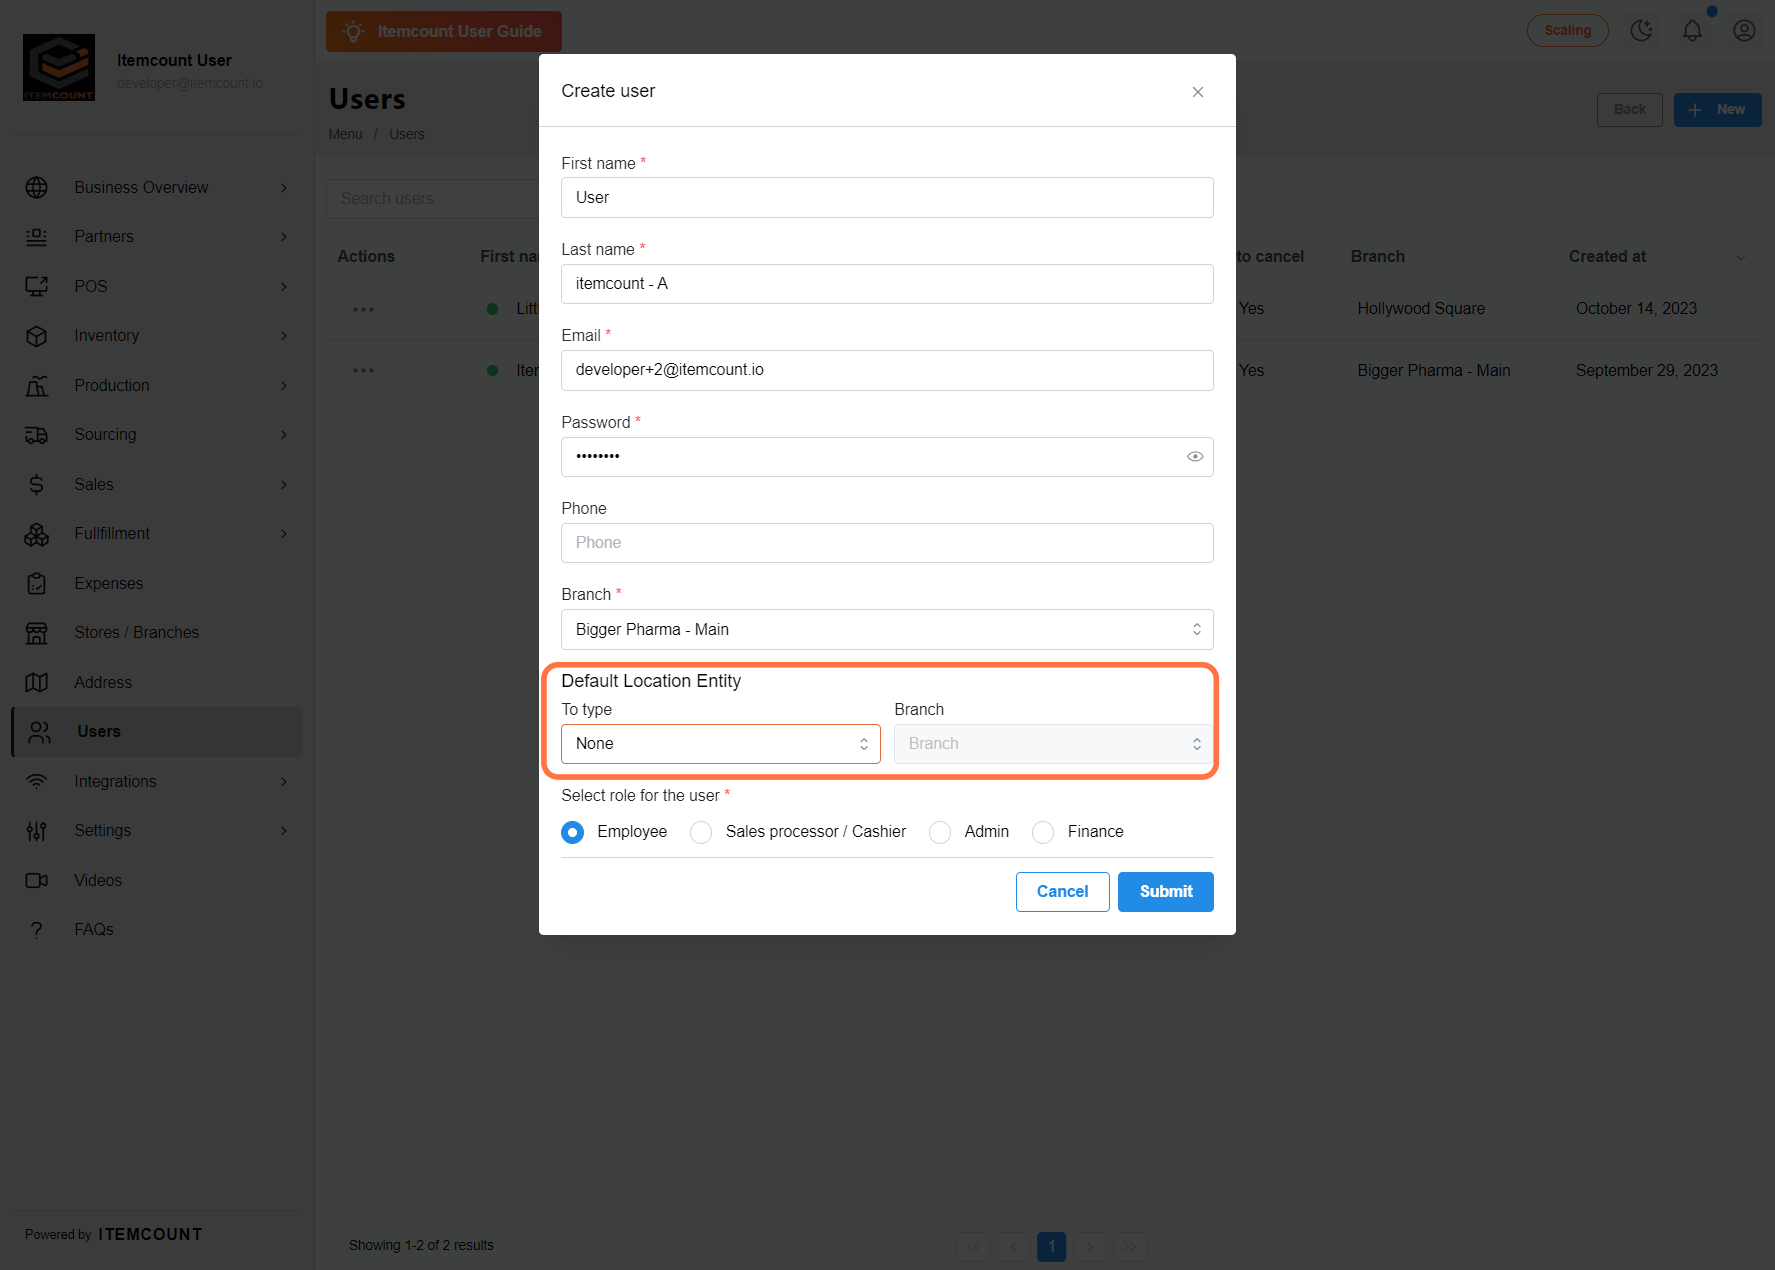The image size is (1775, 1270).
Task: Open the Sourcing sidebar menu item
Action: (x=157, y=435)
